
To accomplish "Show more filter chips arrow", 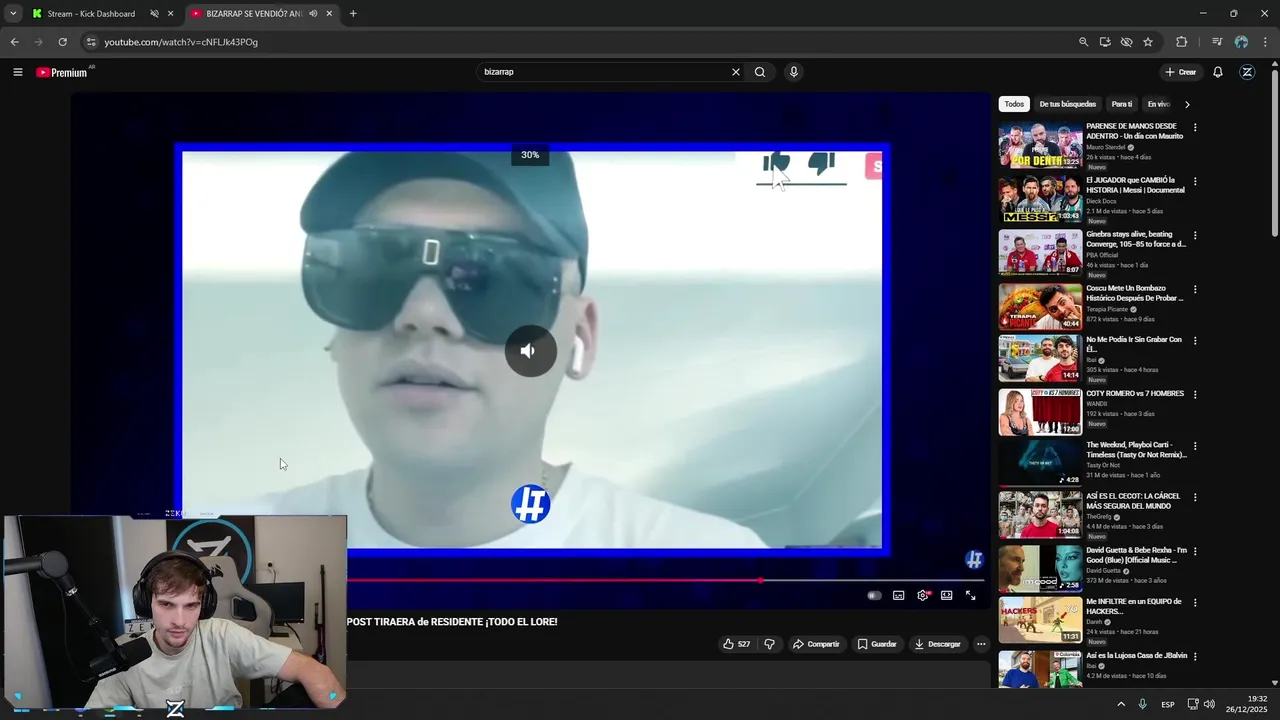I will coord(1187,104).
